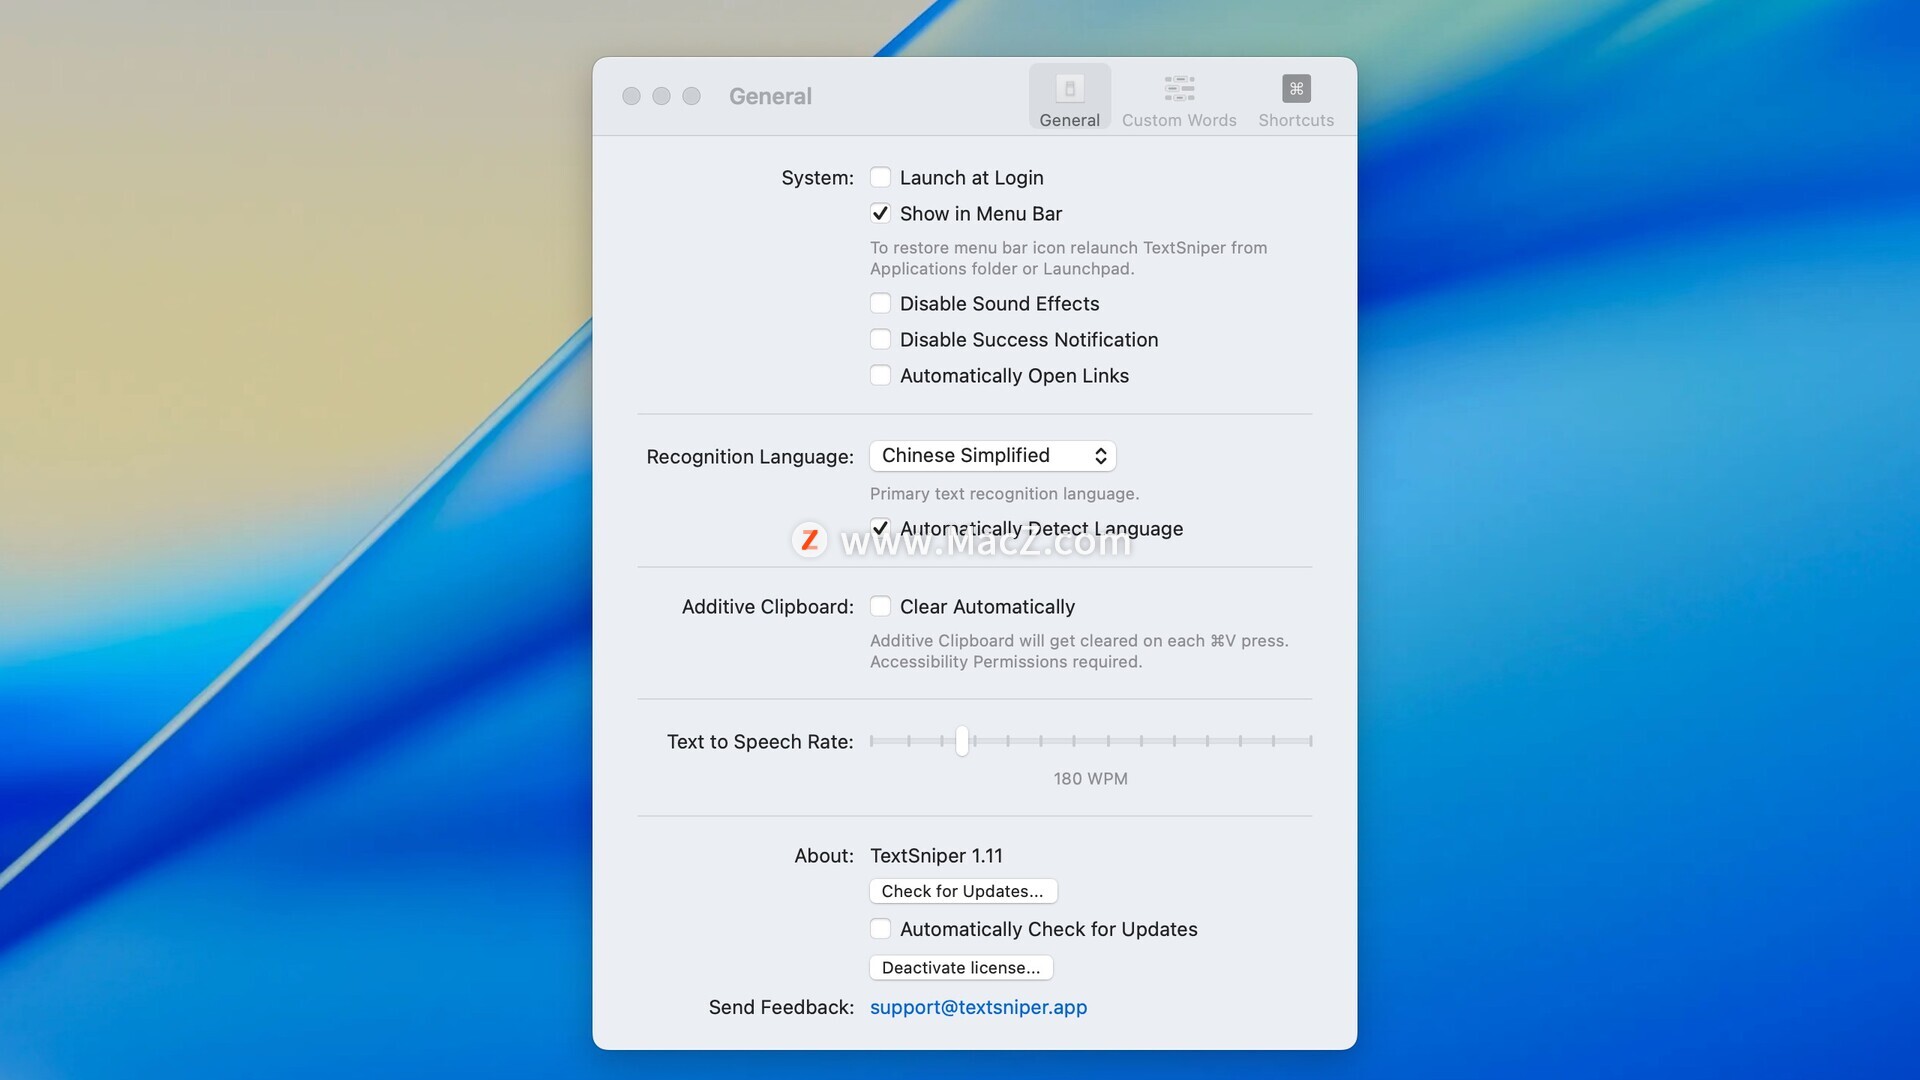This screenshot has width=1920, height=1080.
Task: Click the 180 WPM rate value
Action: point(1090,779)
